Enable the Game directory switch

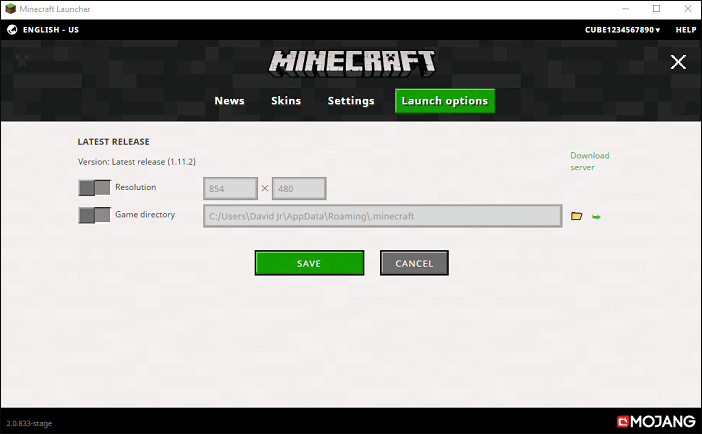[94, 215]
